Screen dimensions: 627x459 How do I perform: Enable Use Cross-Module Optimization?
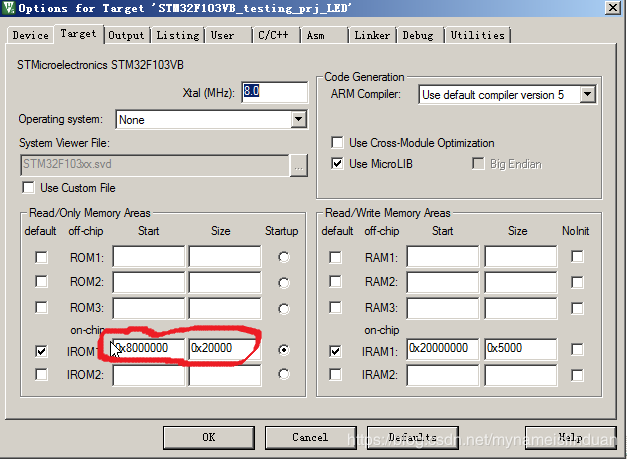pos(337,142)
